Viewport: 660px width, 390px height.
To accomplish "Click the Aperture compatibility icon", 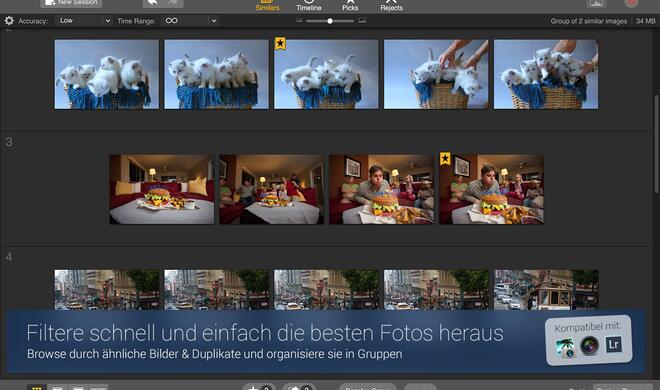I will click(x=589, y=346).
